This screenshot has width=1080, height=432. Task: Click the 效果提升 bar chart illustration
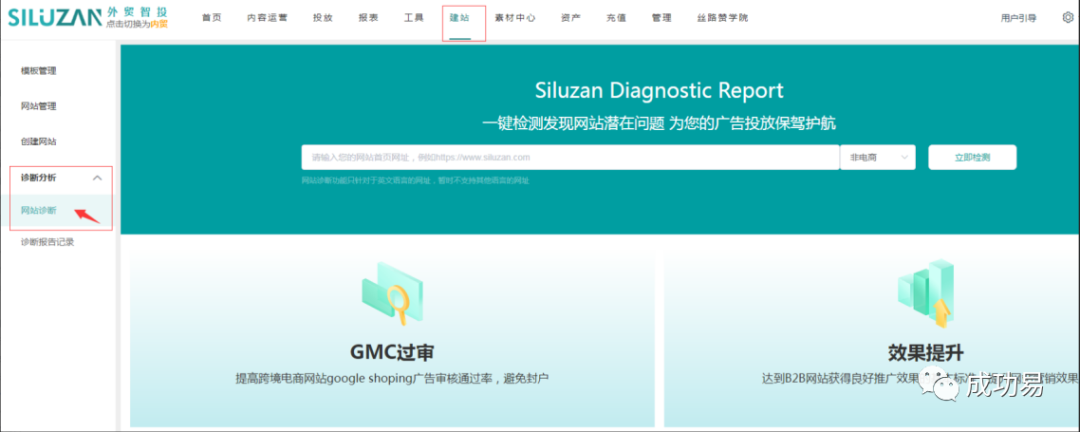(925, 294)
